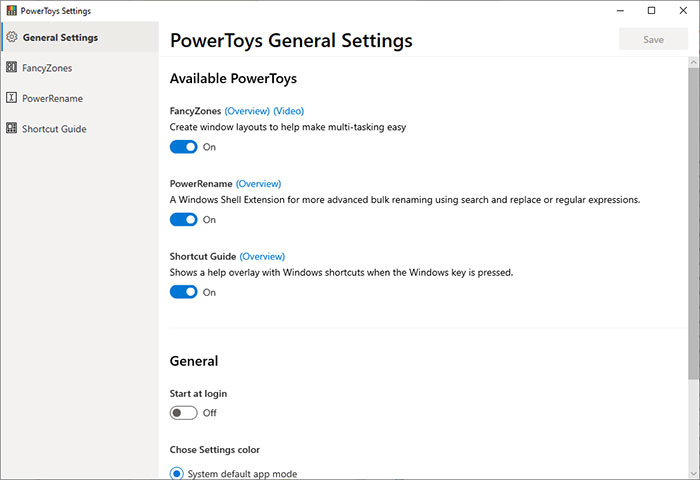Click the PowerRename sidebar icon
Screen dimensions: 700x480
(12, 98)
